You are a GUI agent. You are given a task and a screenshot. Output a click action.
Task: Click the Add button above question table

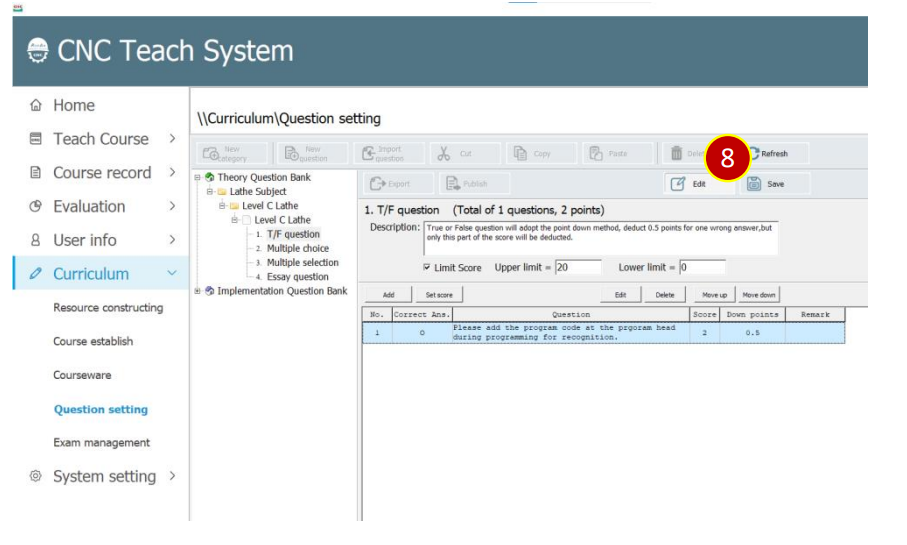coord(388,294)
